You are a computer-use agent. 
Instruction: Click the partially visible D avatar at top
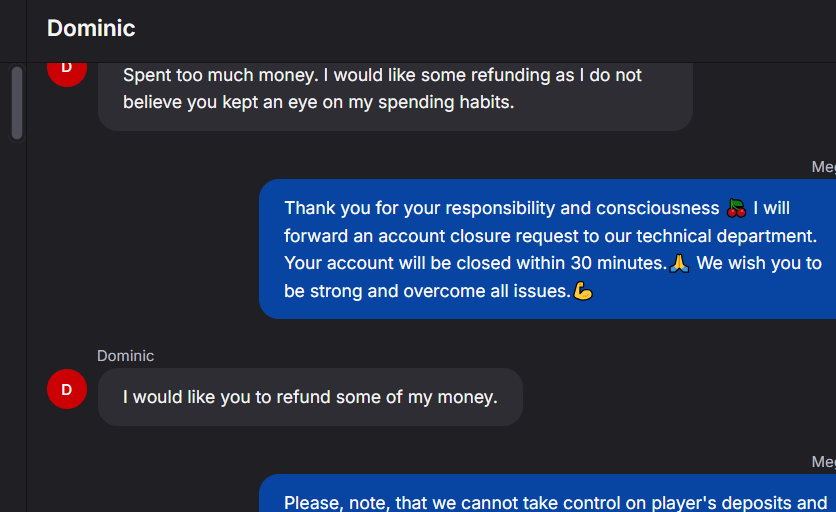(x=67, y=74)
